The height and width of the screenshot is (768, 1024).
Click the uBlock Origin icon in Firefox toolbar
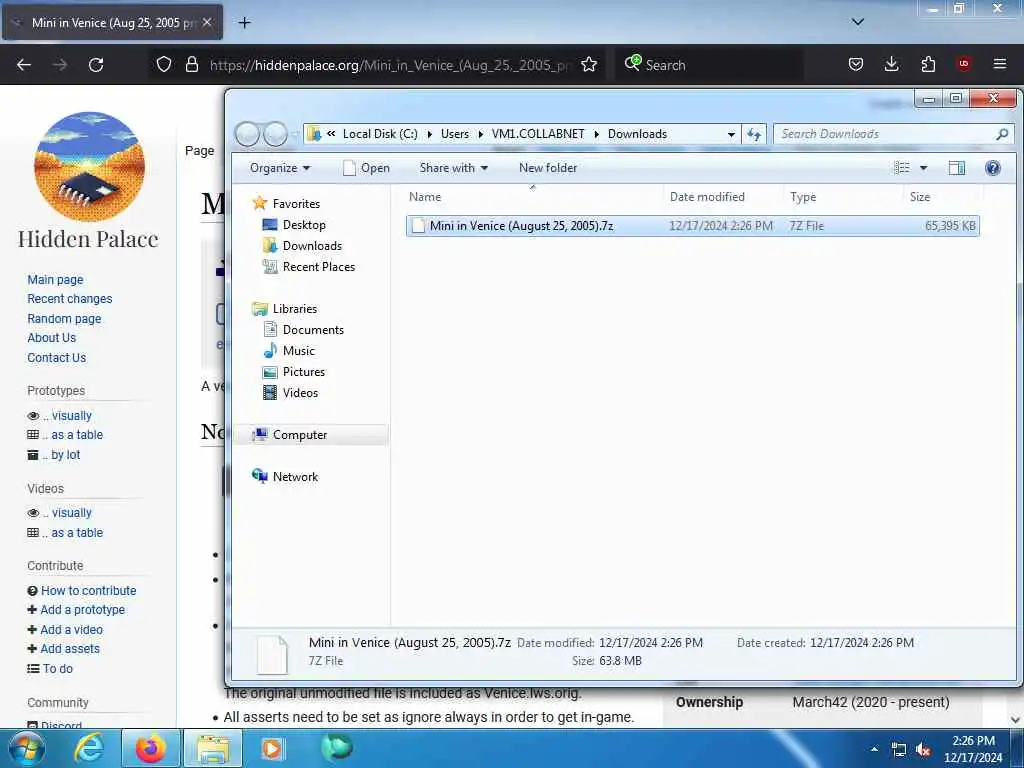click(963, 64)
